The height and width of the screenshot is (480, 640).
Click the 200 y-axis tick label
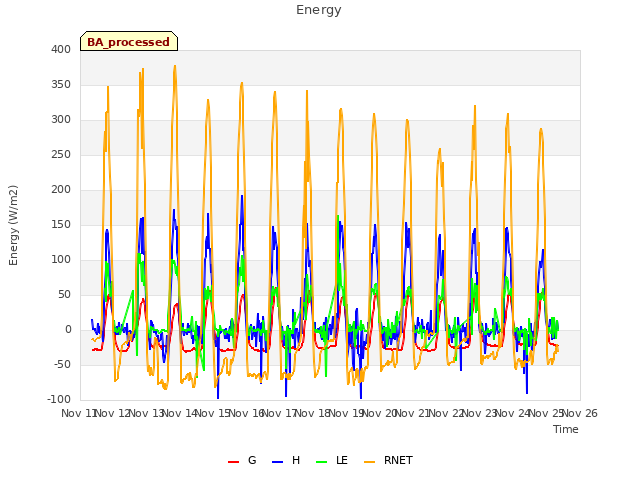61,190
